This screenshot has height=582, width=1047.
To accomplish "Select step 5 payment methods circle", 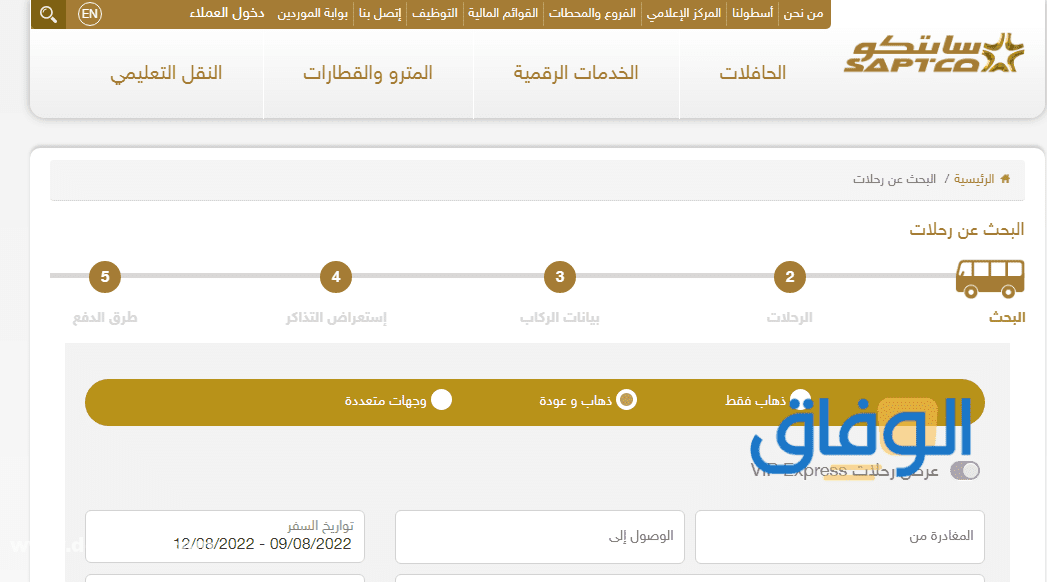I will (x=105, y=277).
